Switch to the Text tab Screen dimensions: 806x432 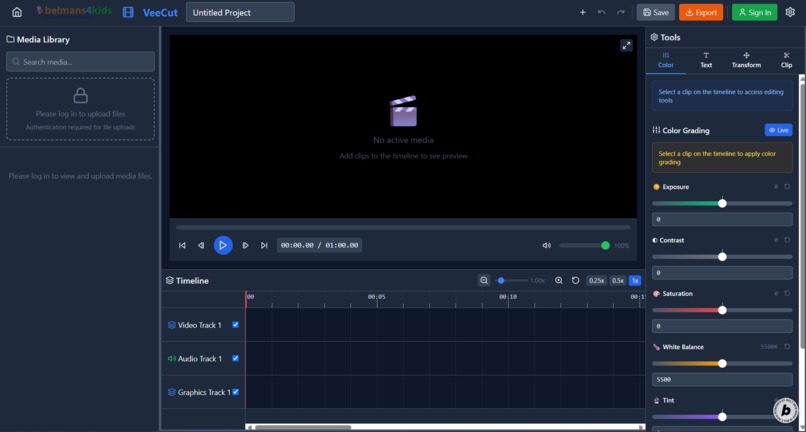[706, 60]
